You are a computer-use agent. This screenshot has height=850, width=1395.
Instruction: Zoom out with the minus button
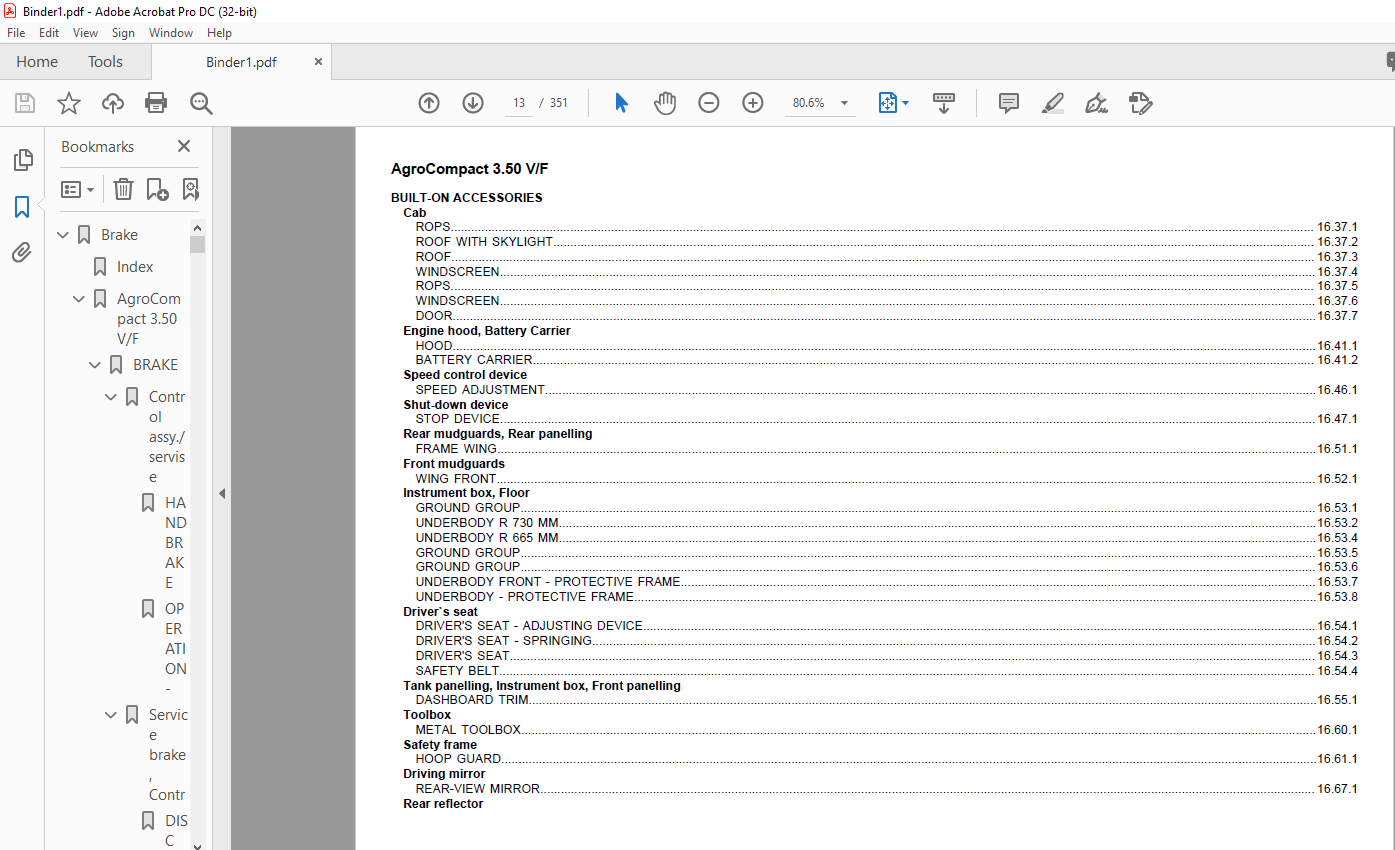[x=709, y=103]
